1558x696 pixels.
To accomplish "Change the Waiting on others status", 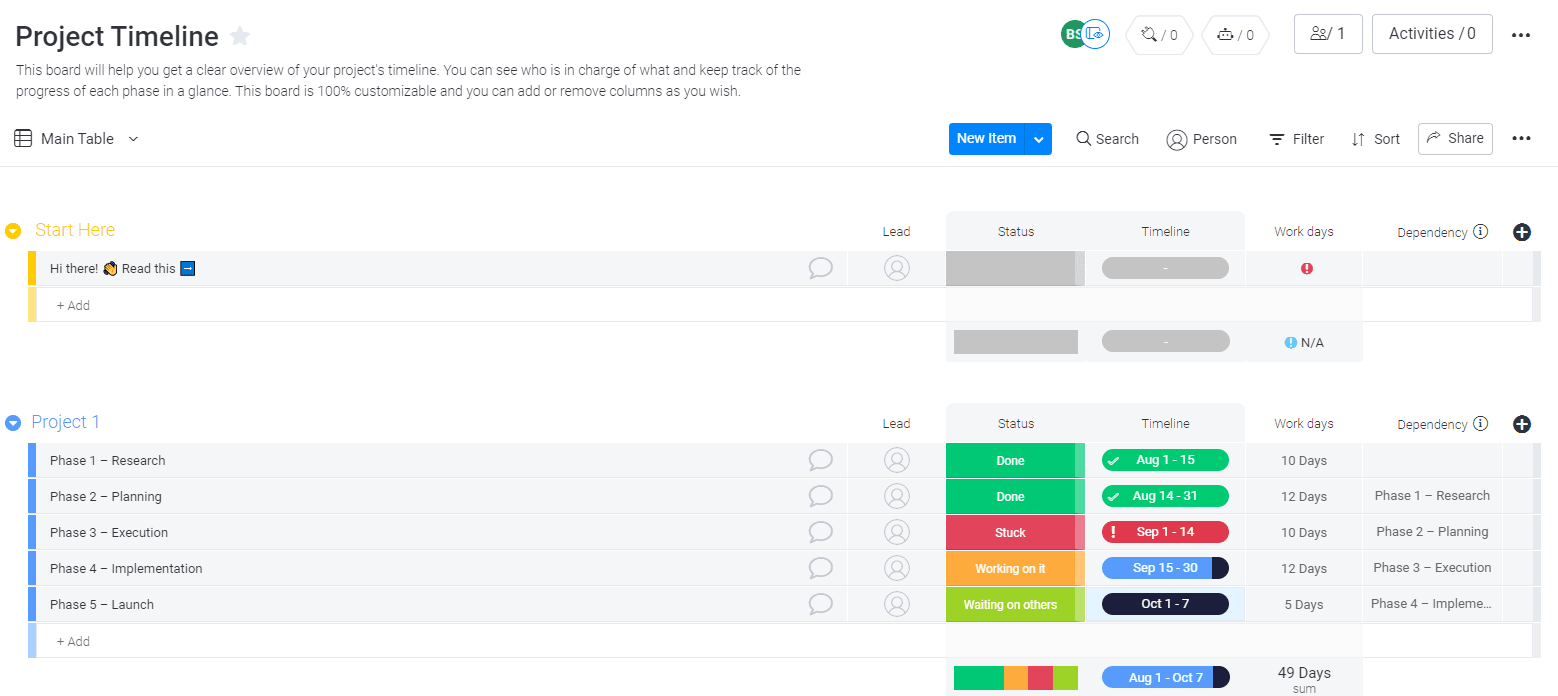I will (1010, 605).
